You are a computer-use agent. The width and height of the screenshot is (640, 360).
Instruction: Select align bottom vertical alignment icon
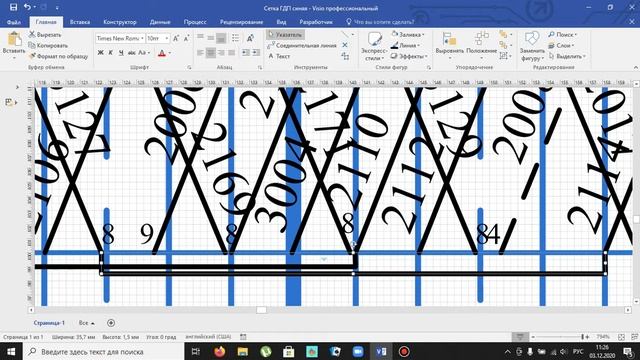point(221,38)
